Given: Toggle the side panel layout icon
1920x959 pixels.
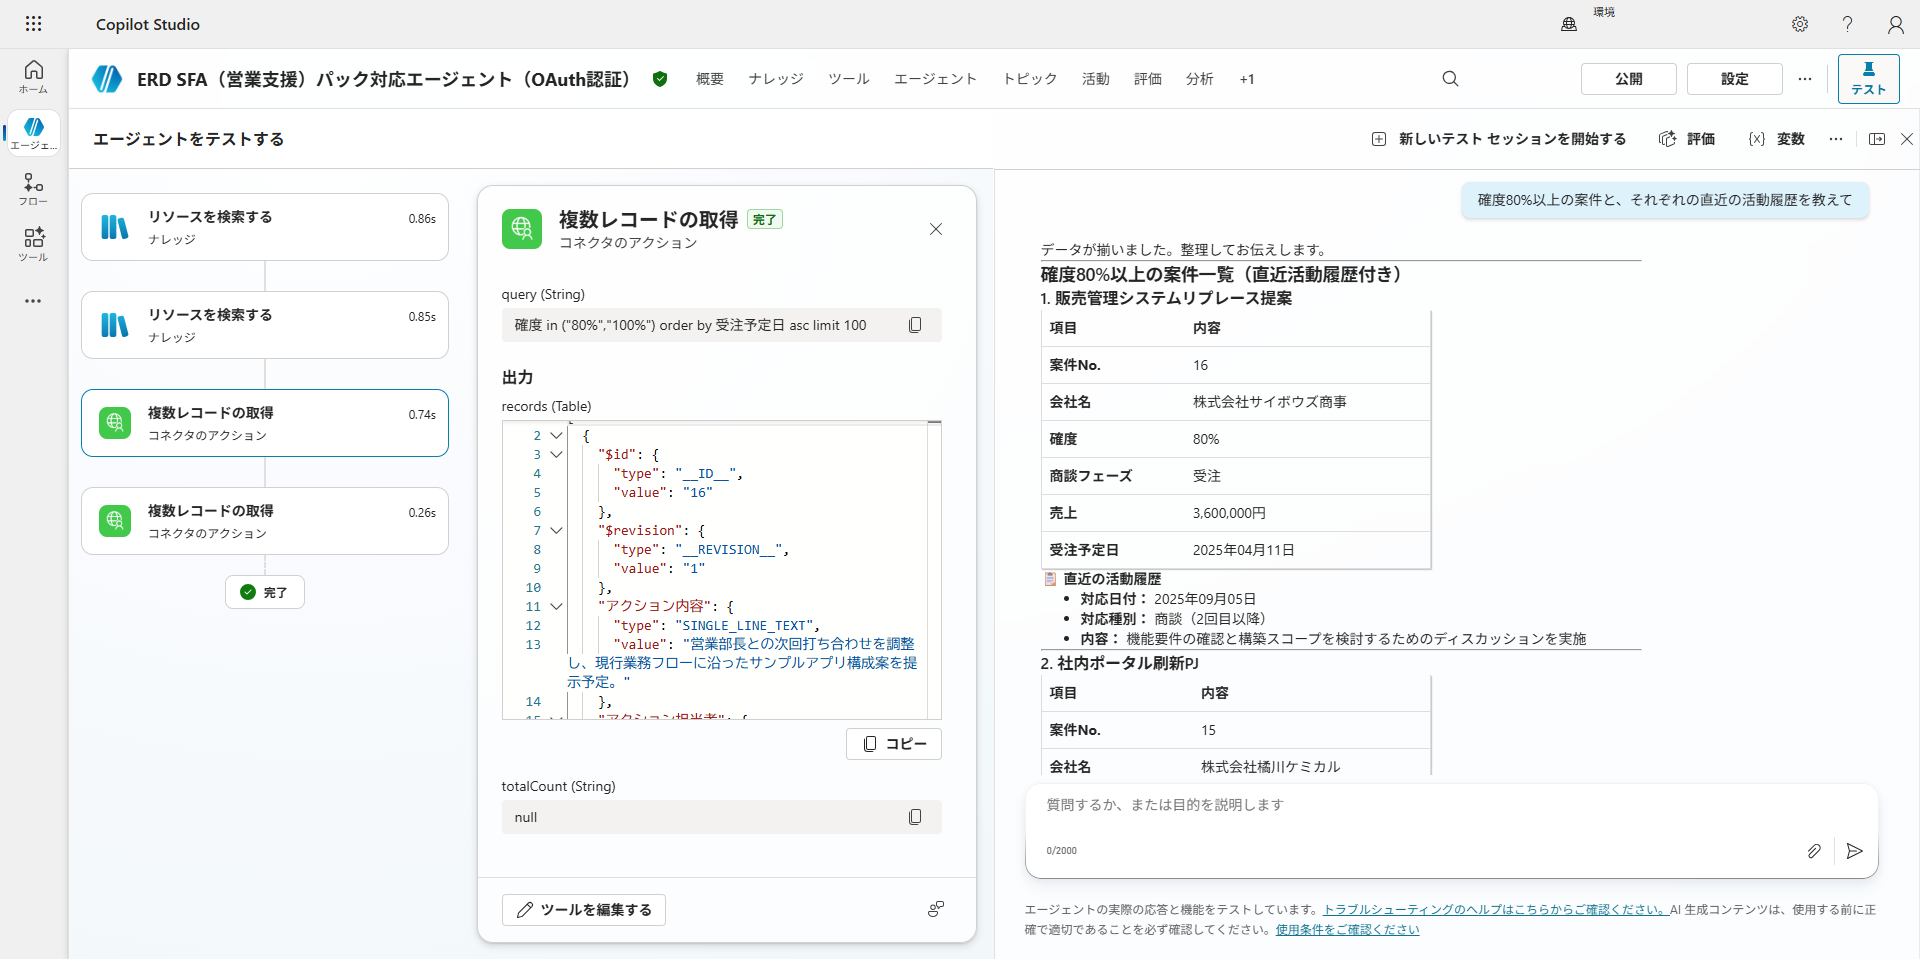Looking at the screenshot, I should (x=1877, y=139).
